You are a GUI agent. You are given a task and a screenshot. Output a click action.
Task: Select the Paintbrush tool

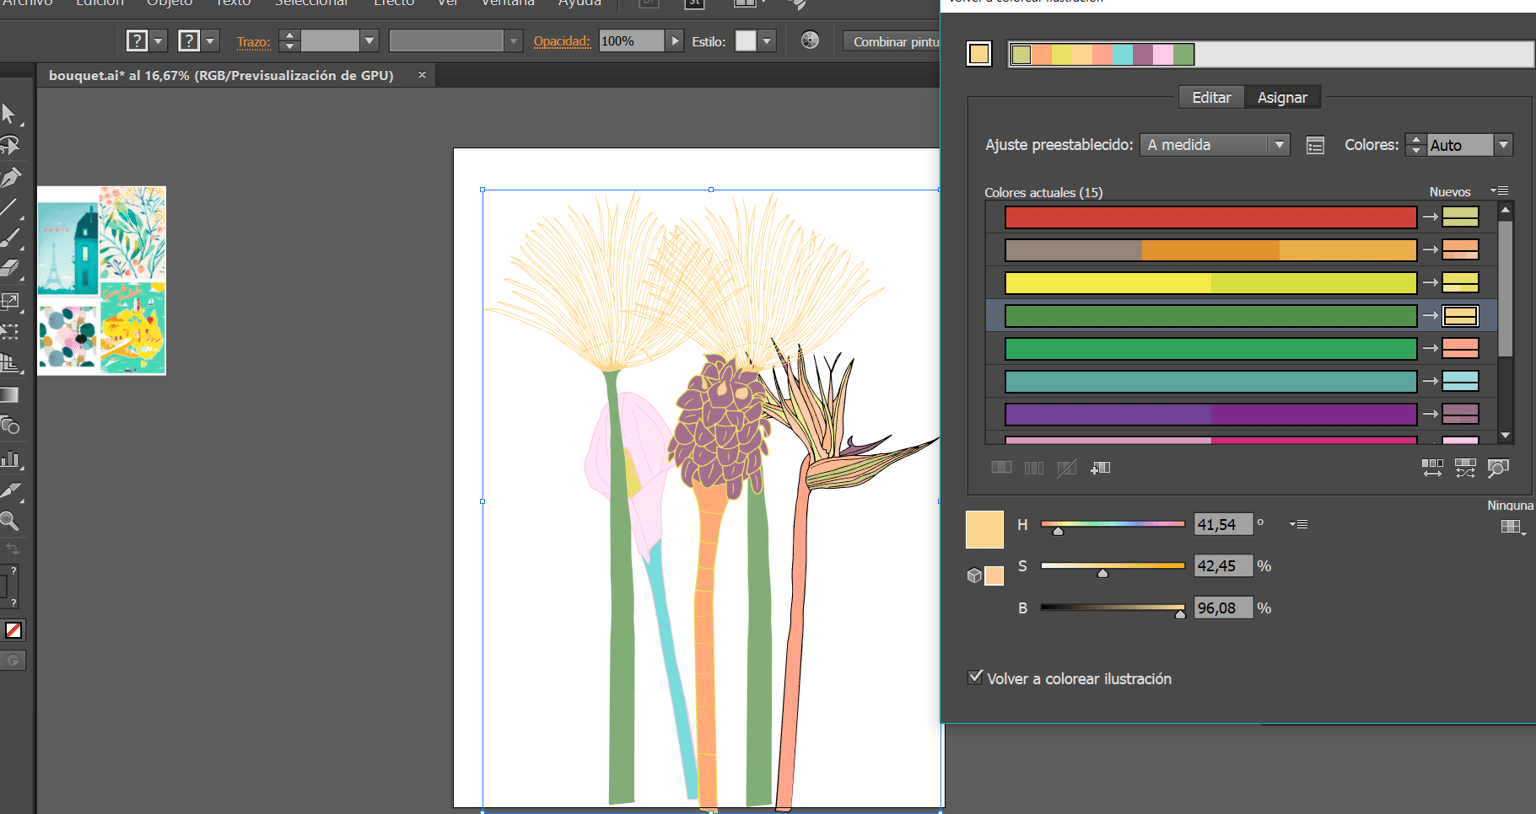pyautogui.click(x=10, y=239)
